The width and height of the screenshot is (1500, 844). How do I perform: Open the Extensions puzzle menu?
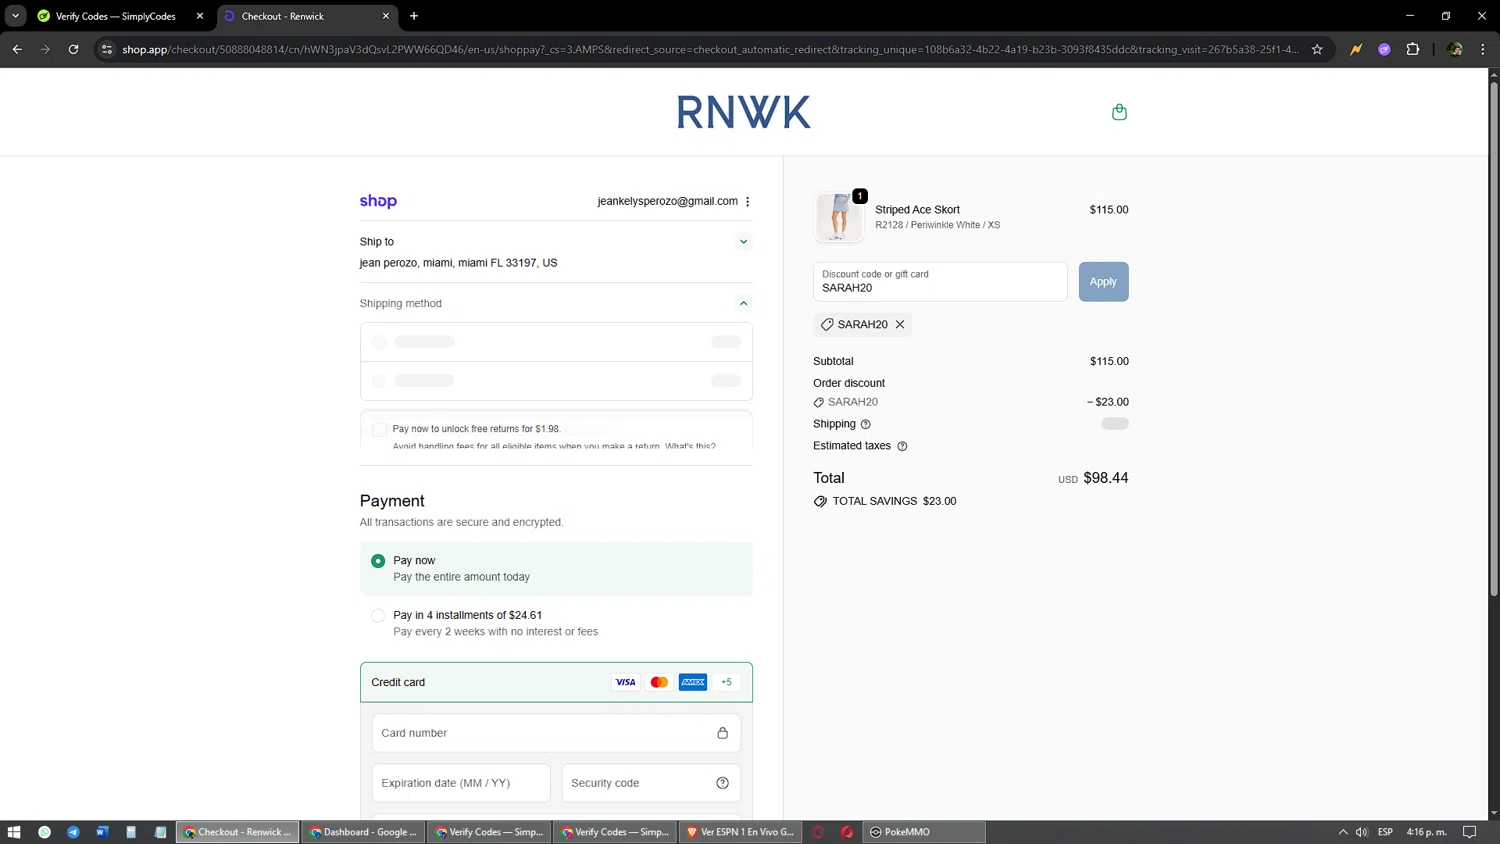[1413, 49]
